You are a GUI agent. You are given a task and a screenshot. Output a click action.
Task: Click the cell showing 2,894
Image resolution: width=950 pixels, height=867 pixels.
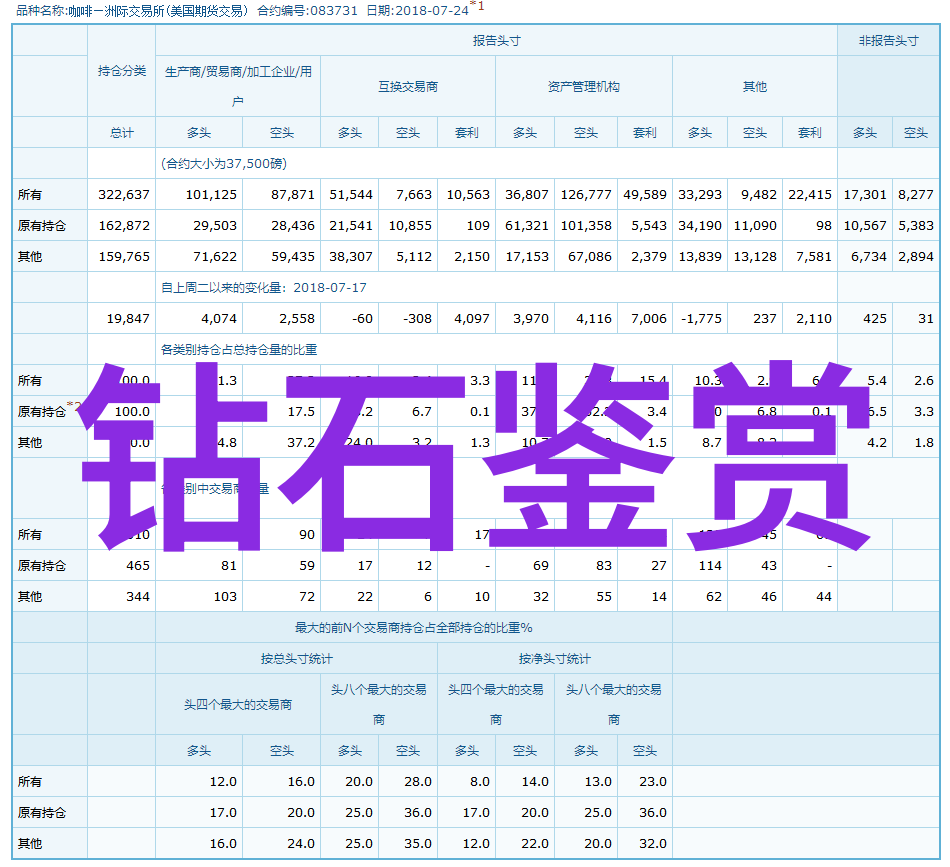point(915,256)
